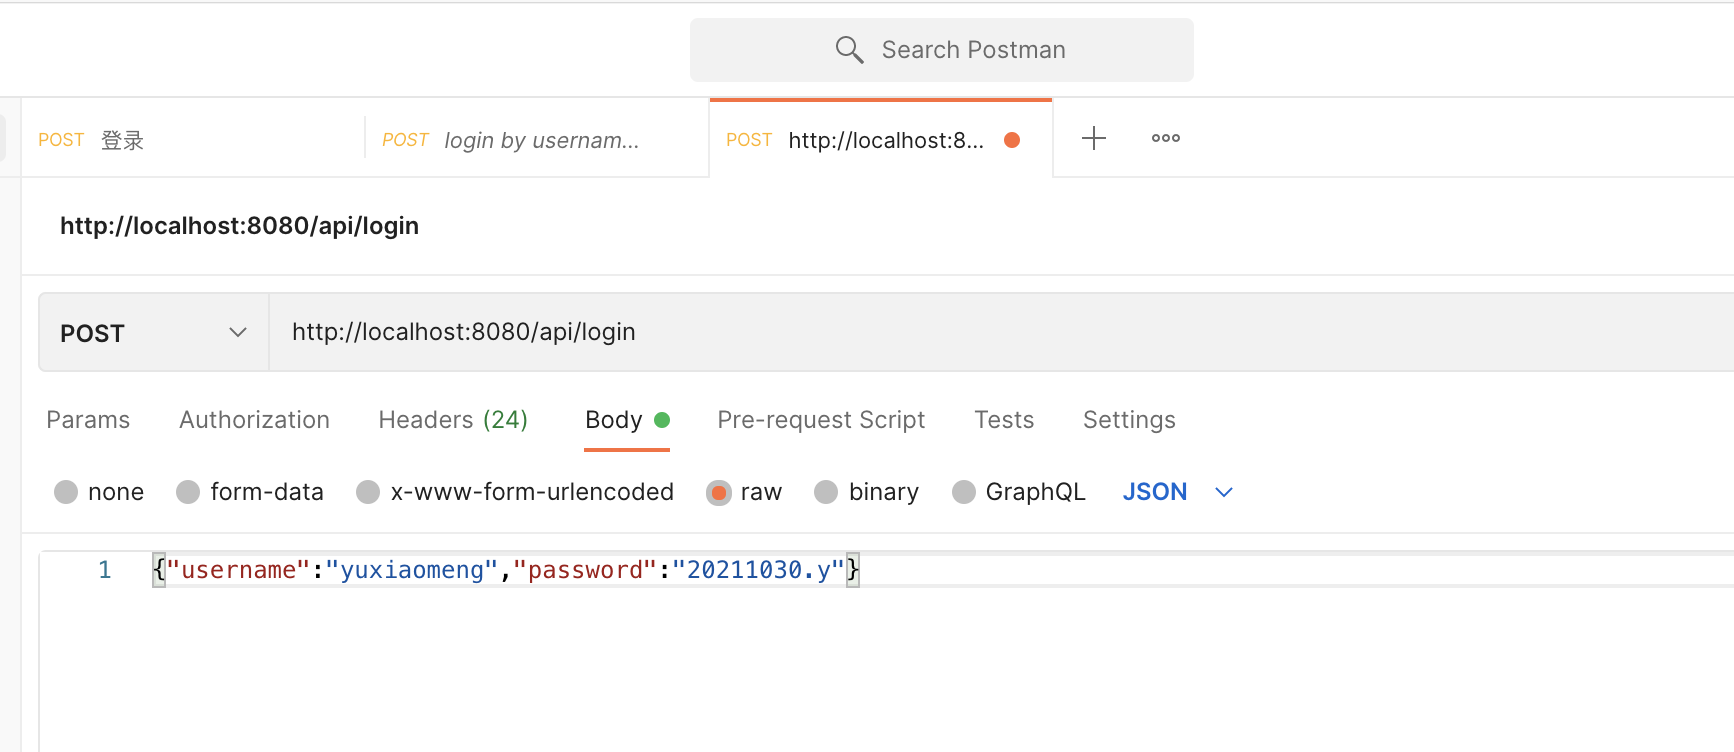The width and height of the screenshot is (1734, 752).
Task: Expand the JSON format dropdown
Action: [1223, 492]
